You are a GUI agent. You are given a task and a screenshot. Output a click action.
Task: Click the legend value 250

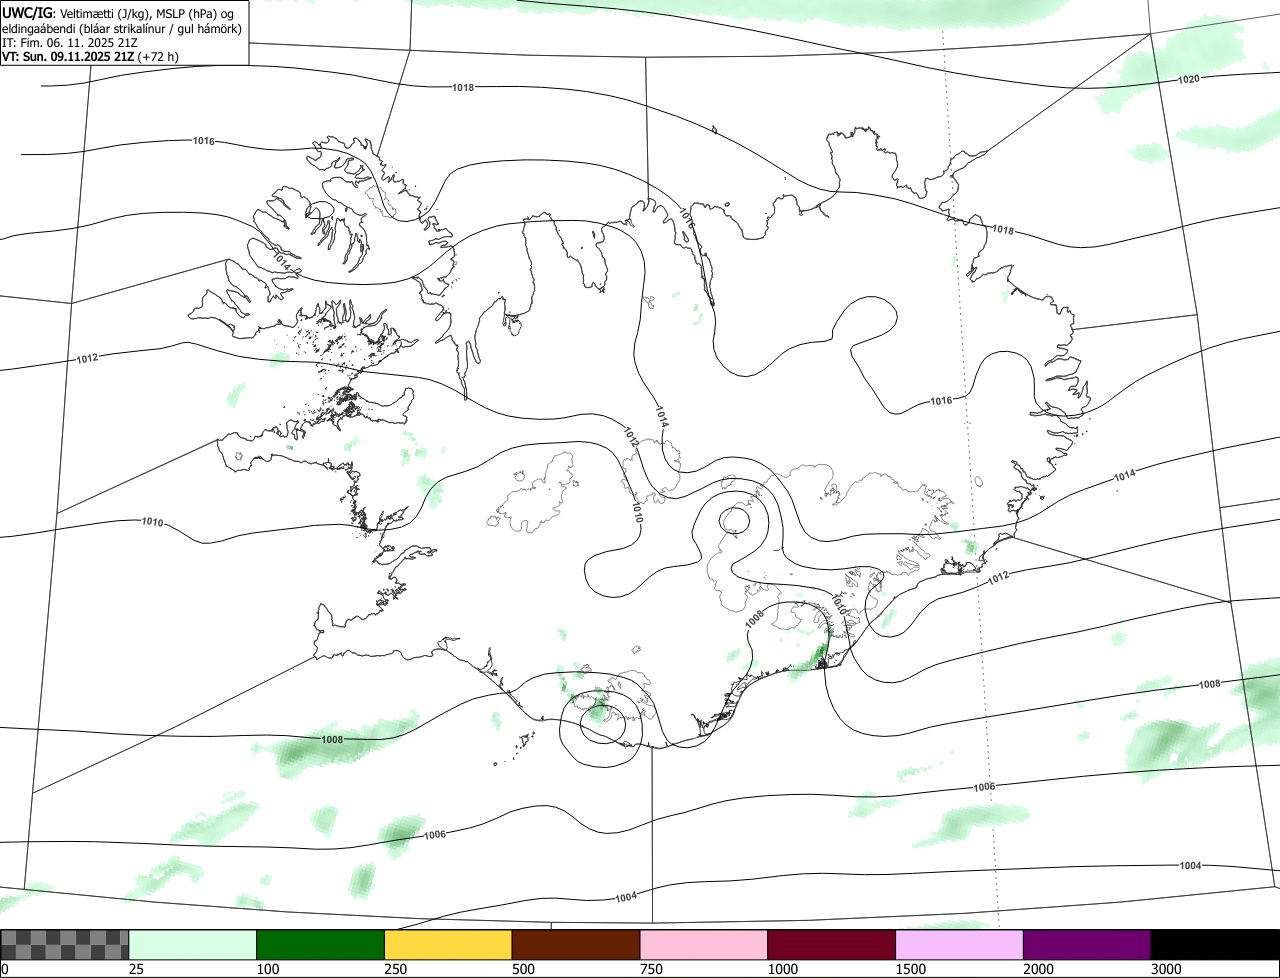397,969
